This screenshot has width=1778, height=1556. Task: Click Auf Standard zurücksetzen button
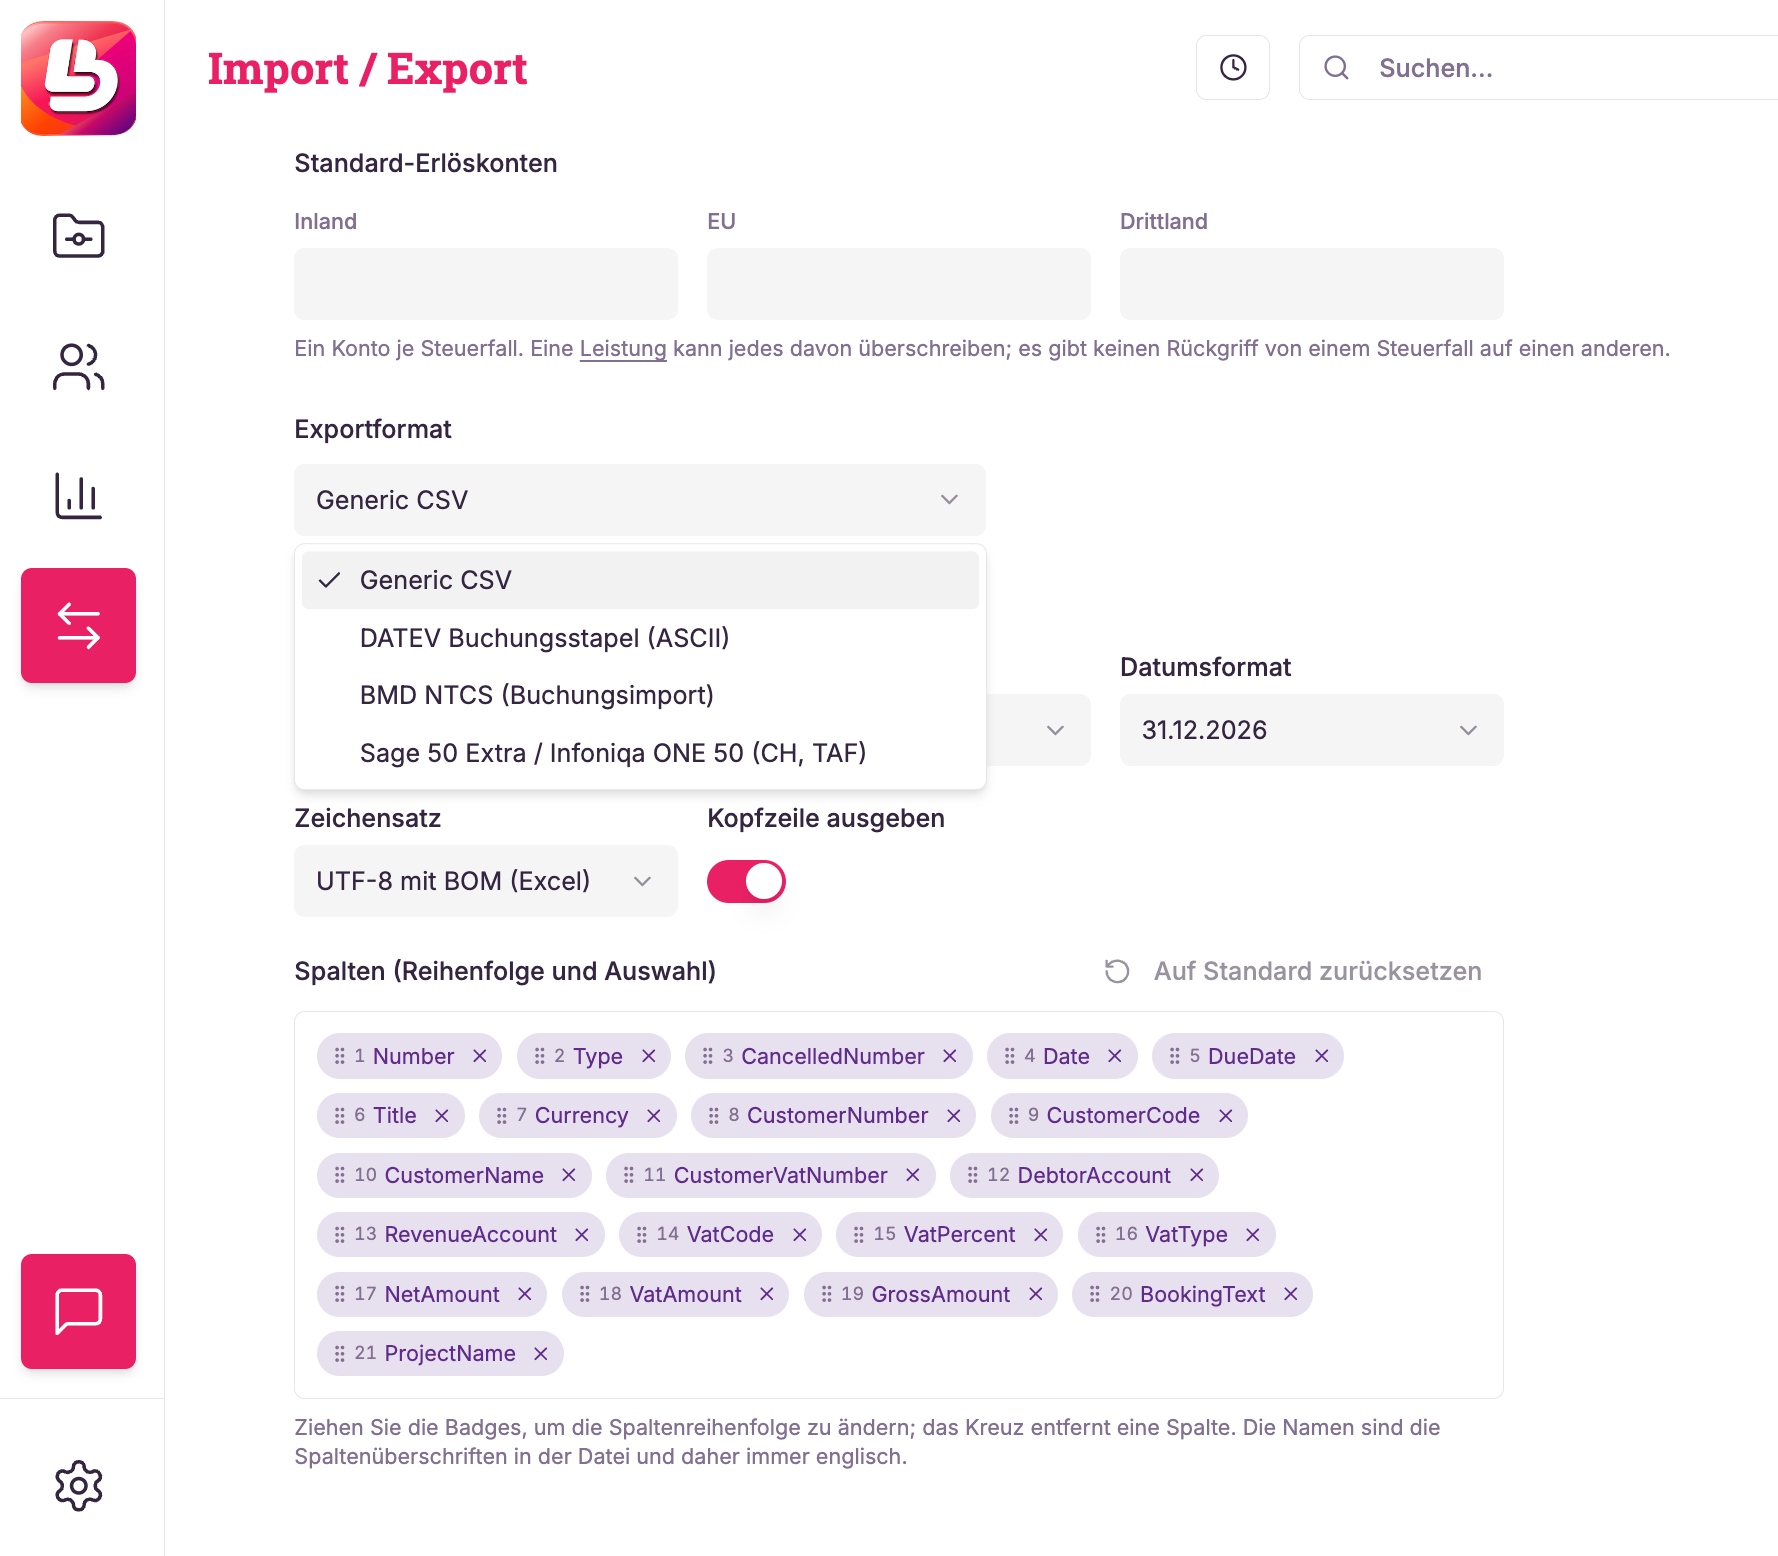1293,971
